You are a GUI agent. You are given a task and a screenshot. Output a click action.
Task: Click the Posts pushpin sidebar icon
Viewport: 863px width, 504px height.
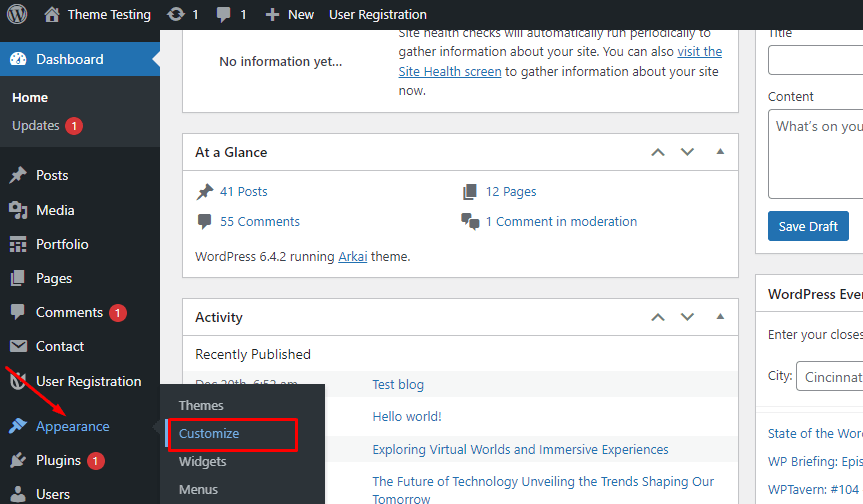point(18,175)
